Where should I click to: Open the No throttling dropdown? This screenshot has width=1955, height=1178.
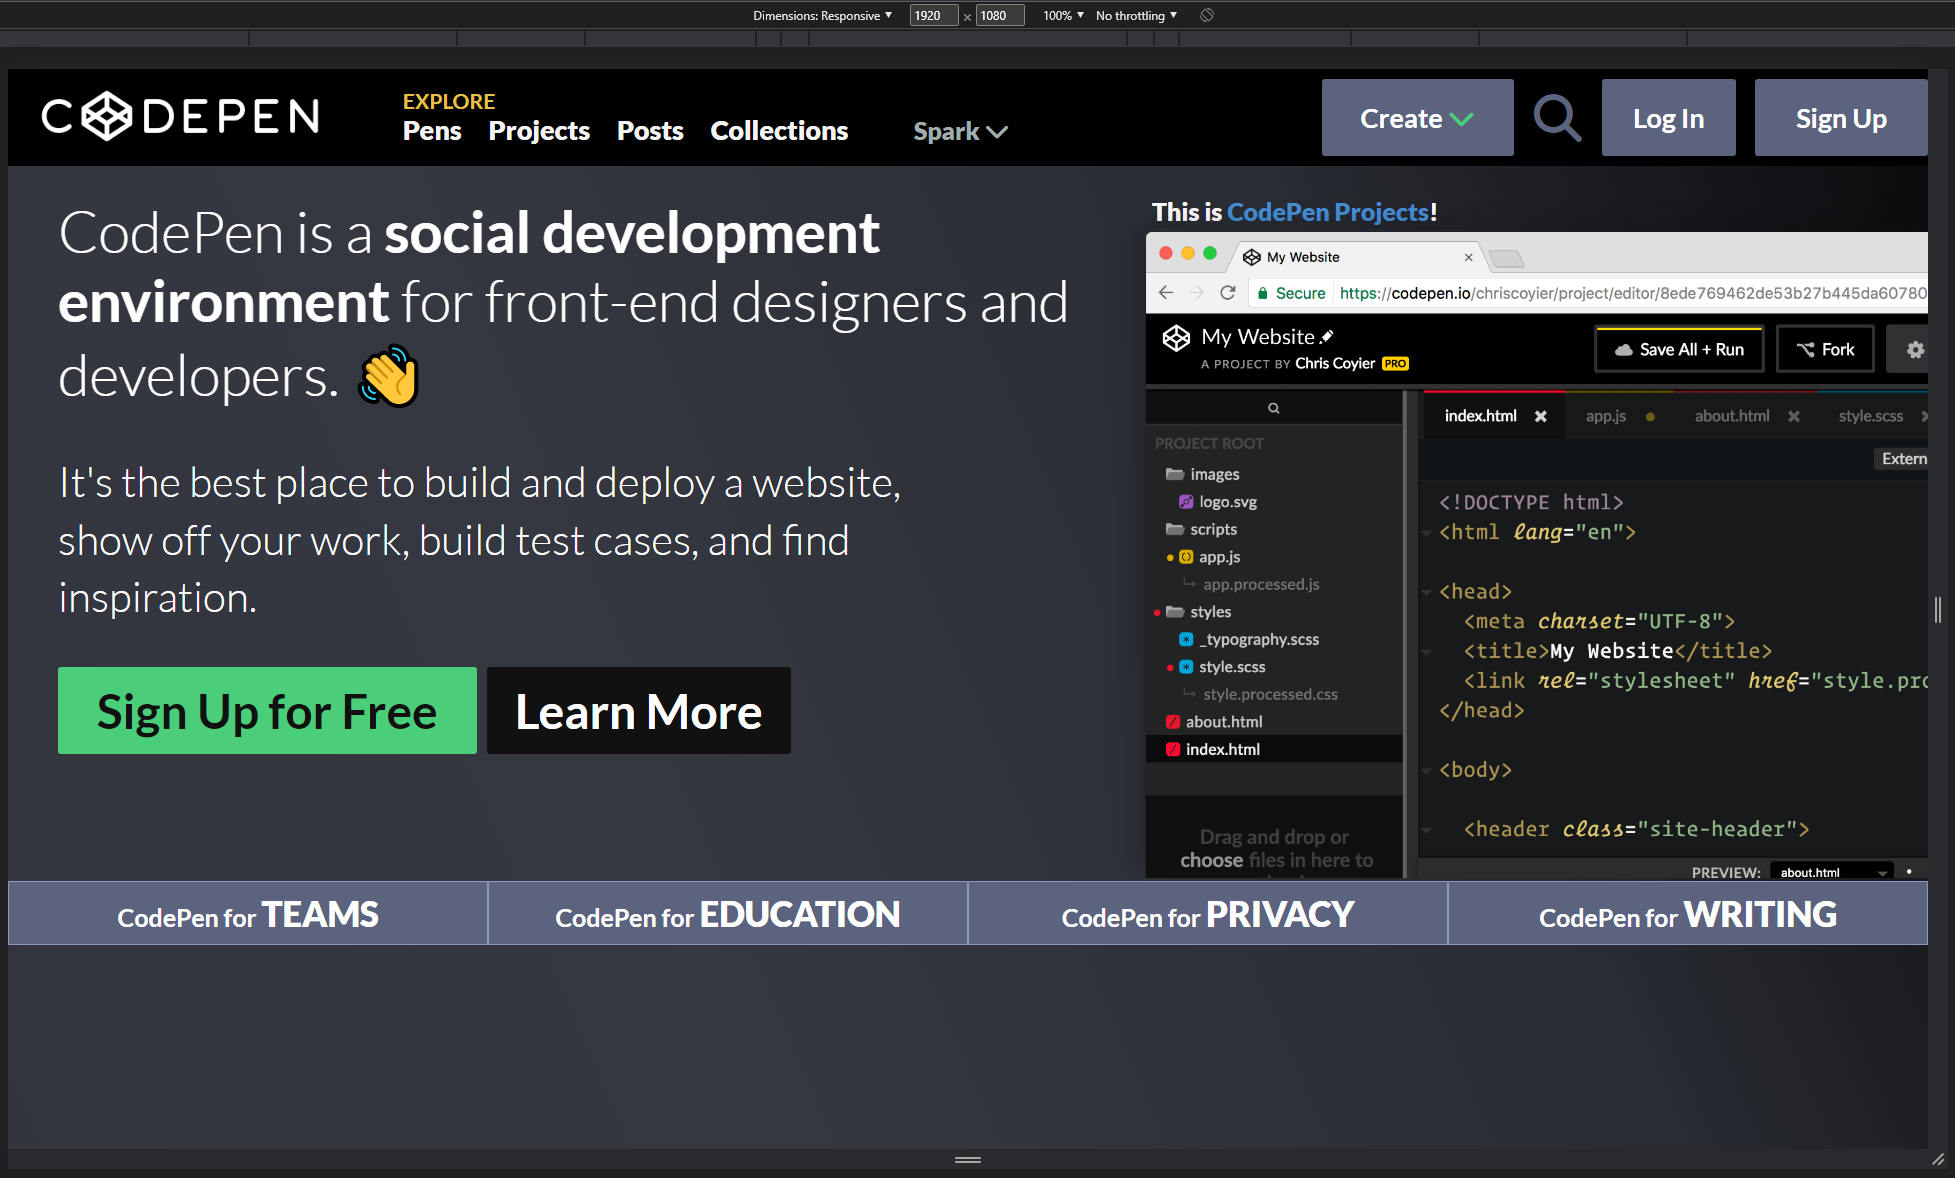point(1136,15)
